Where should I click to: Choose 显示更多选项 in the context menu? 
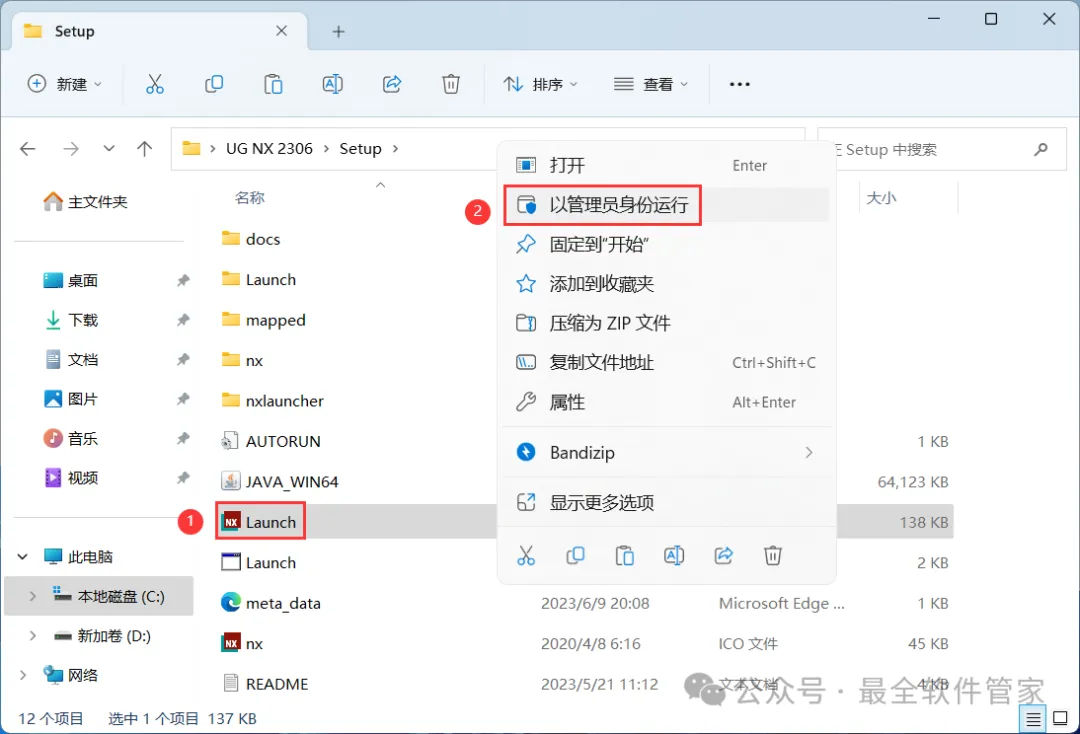pos(665,503)
